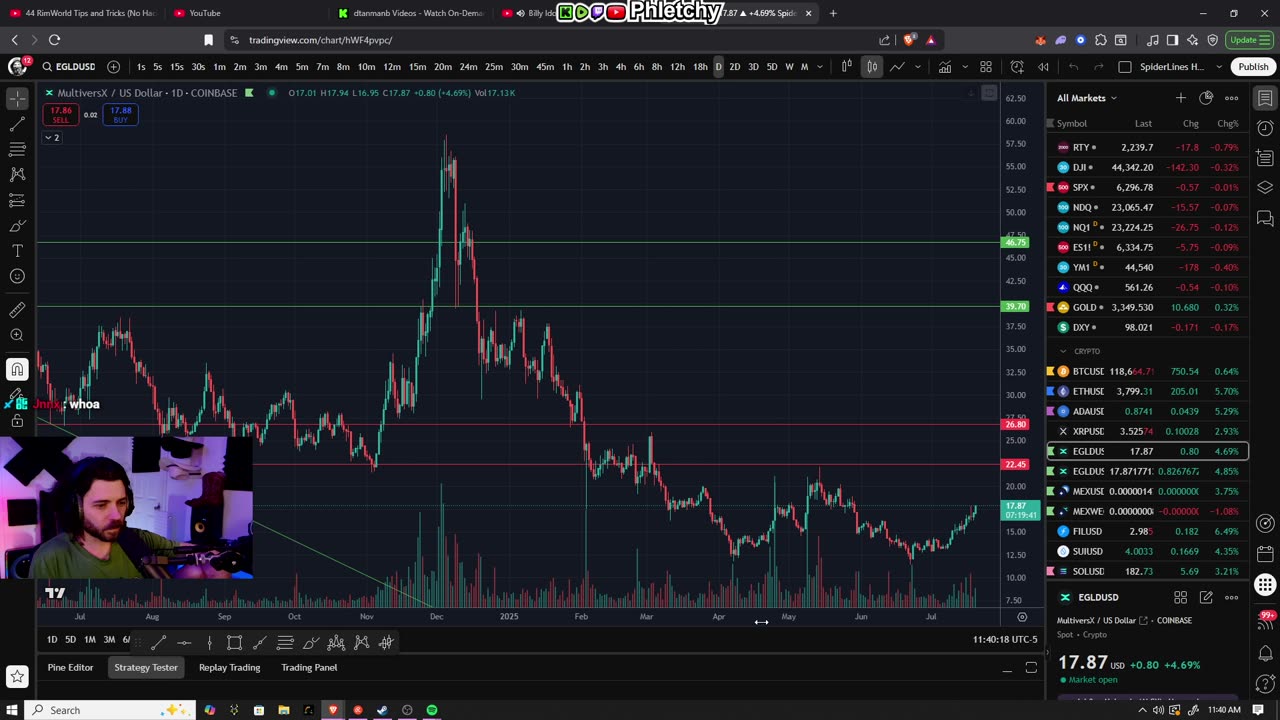The height and width of the screenshot is (720, 1280).
Task: Select the trend line drawing tool
Action: click(x=17, y=124)
